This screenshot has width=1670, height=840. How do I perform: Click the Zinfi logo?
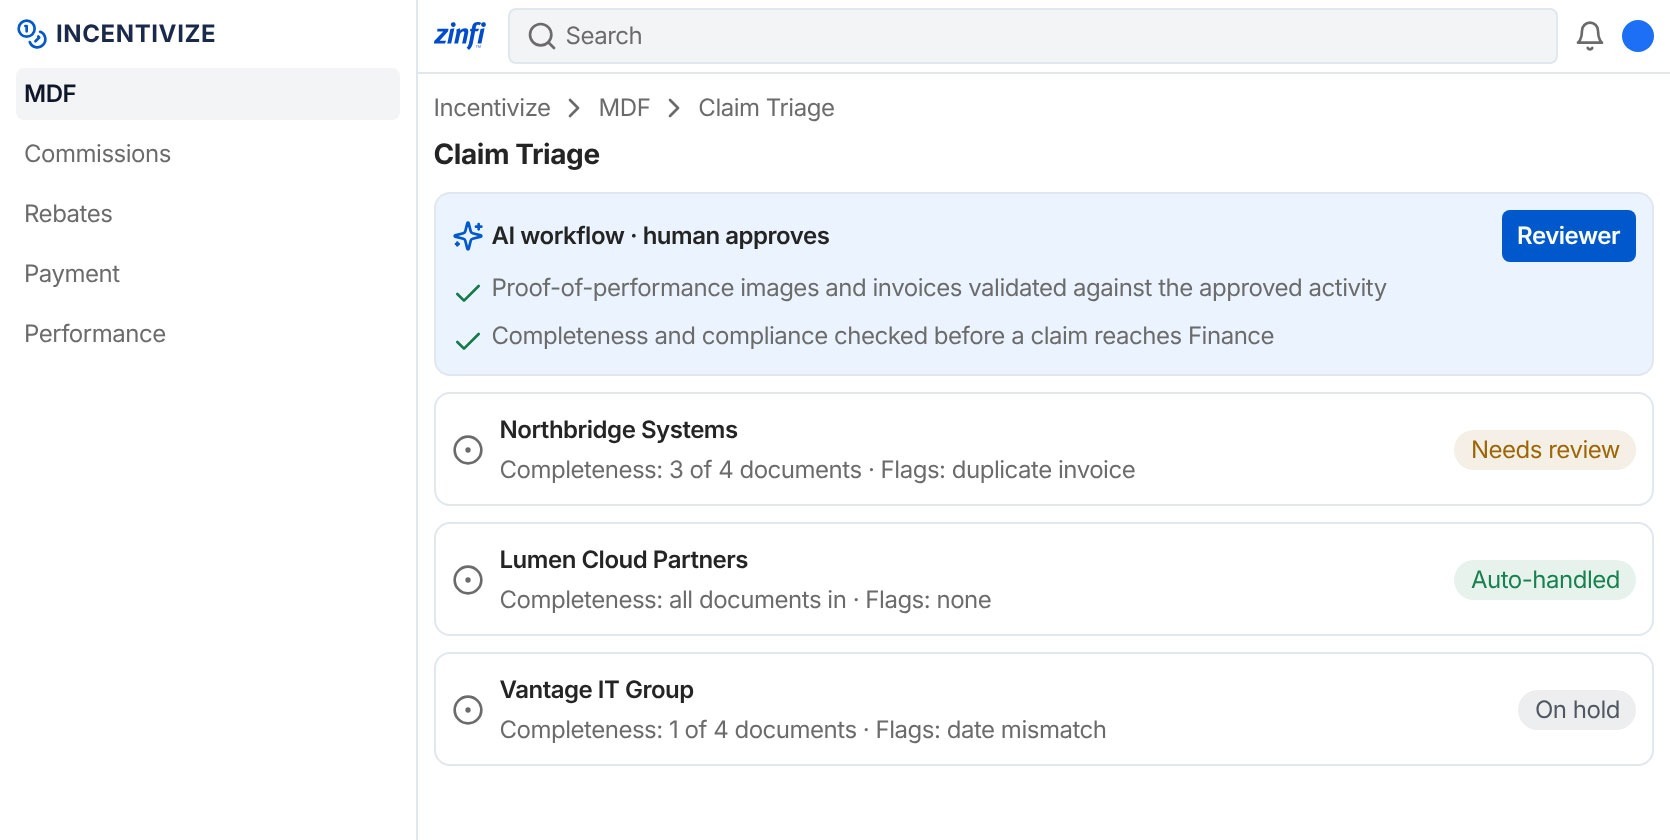coord(460,35)
